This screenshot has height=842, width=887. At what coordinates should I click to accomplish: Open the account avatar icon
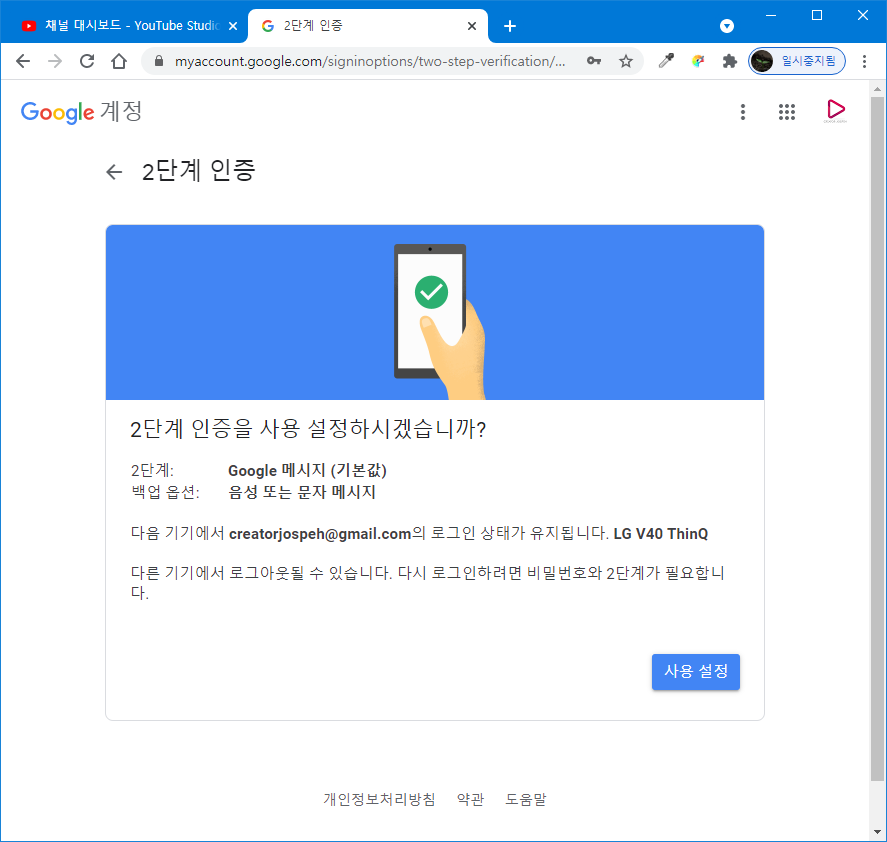(x=835, y=111)
